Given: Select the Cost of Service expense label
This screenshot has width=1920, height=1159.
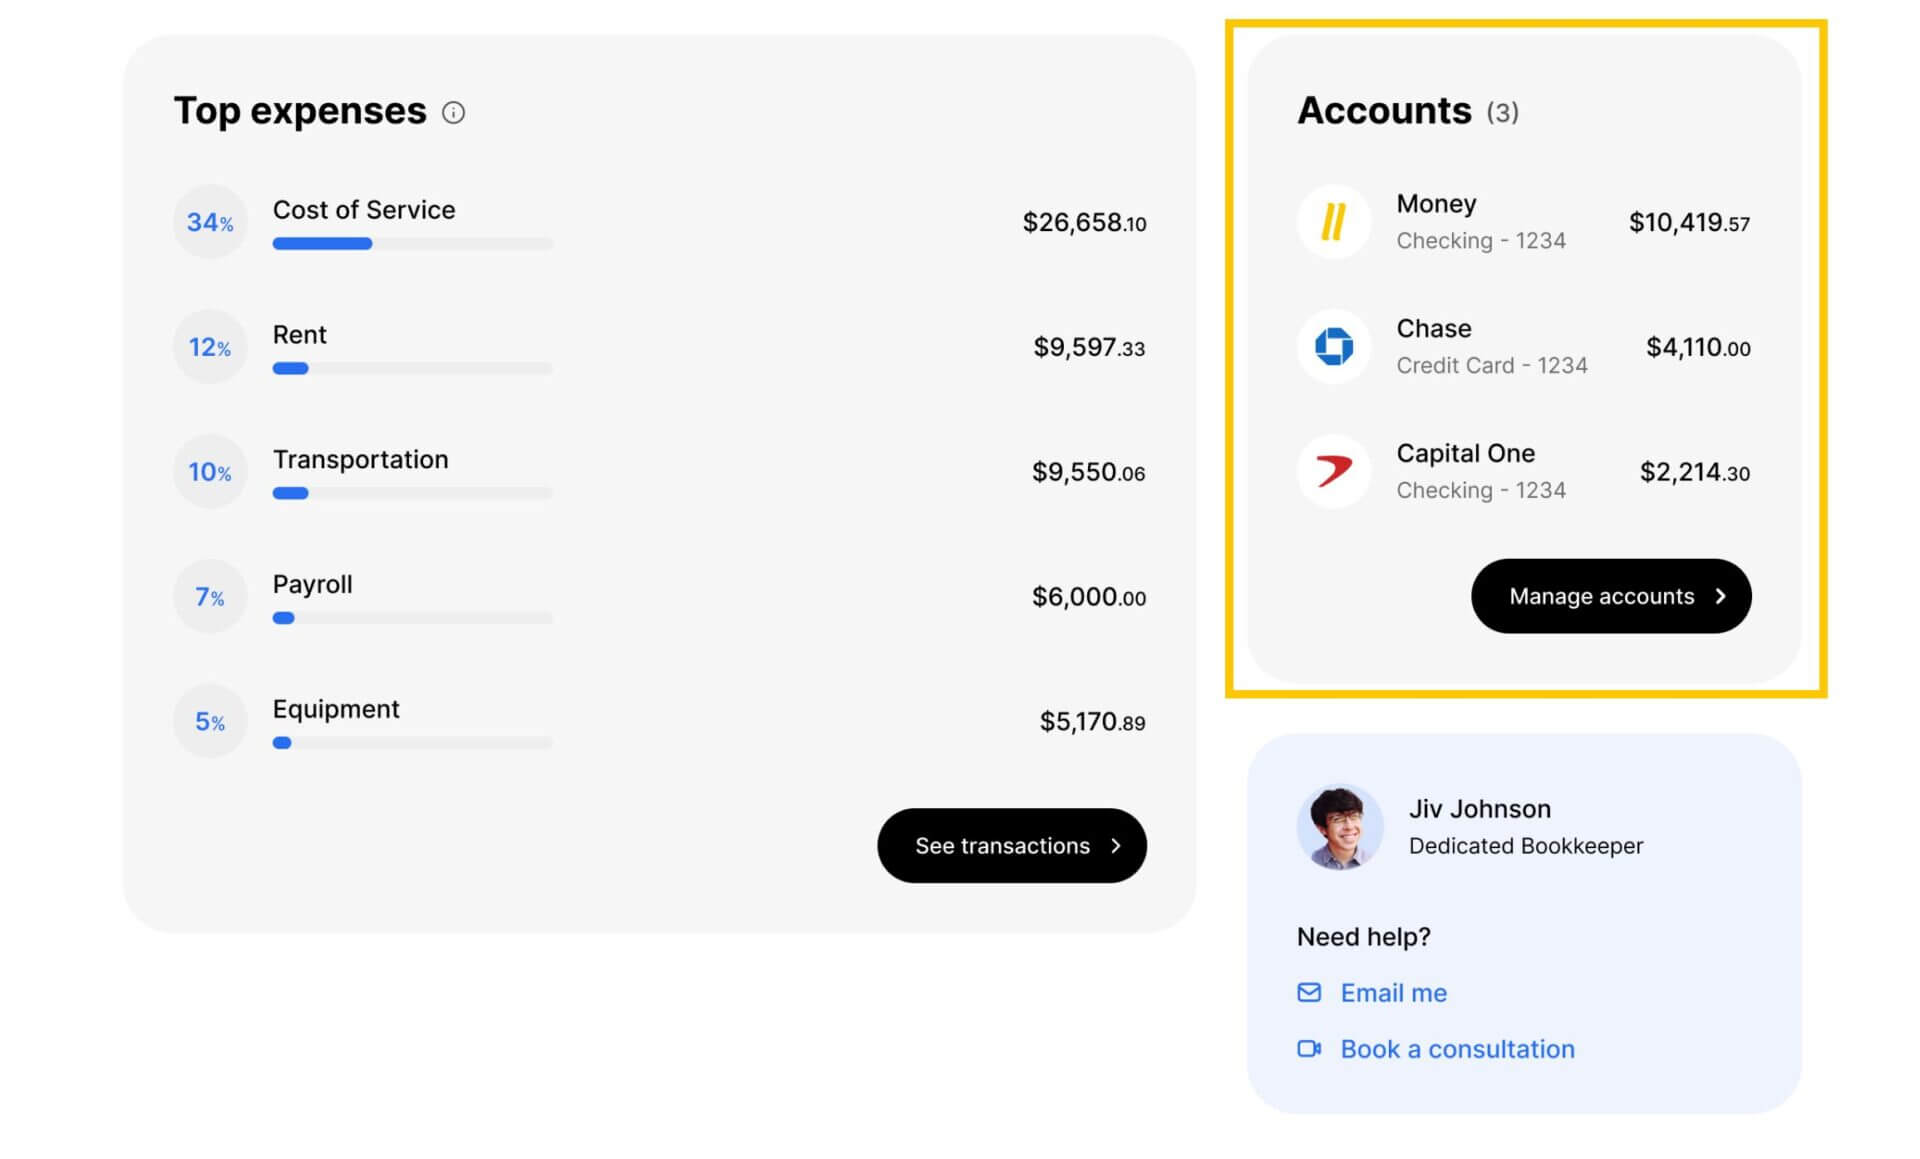Looking at the screenshot, I should click(x=364, y=209).
